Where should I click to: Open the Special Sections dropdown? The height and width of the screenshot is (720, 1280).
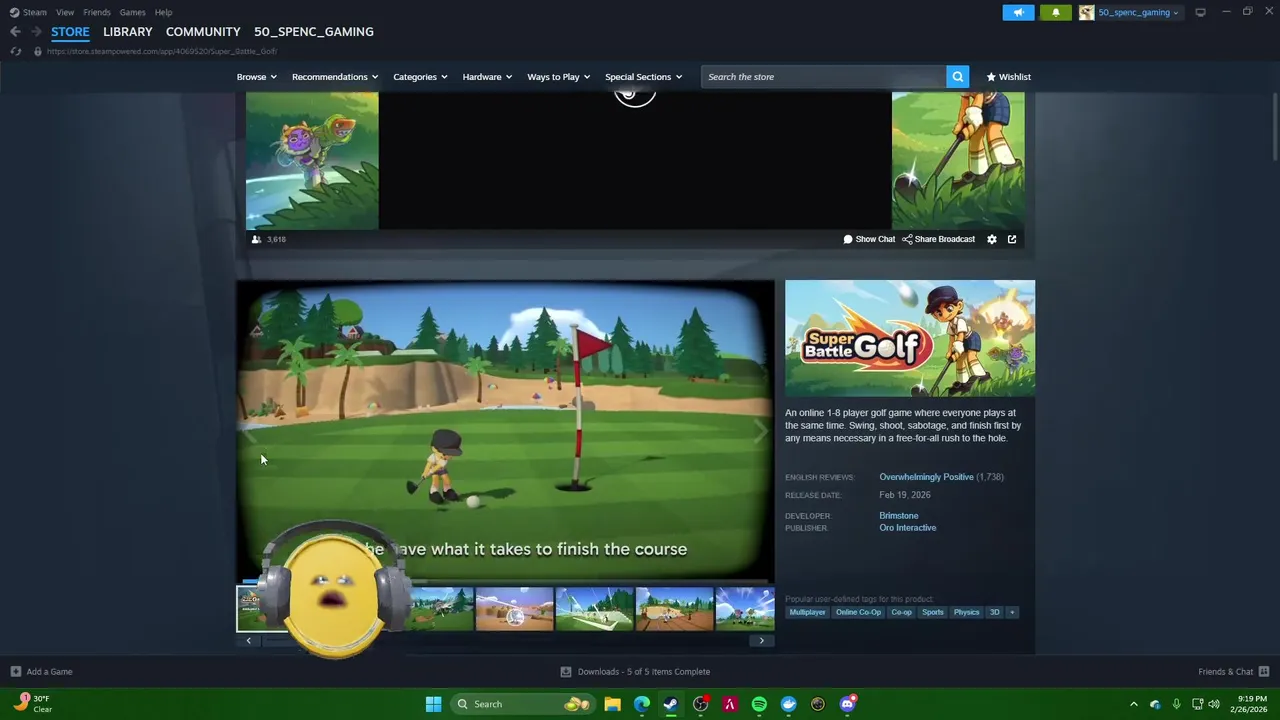tap(643, 77)
